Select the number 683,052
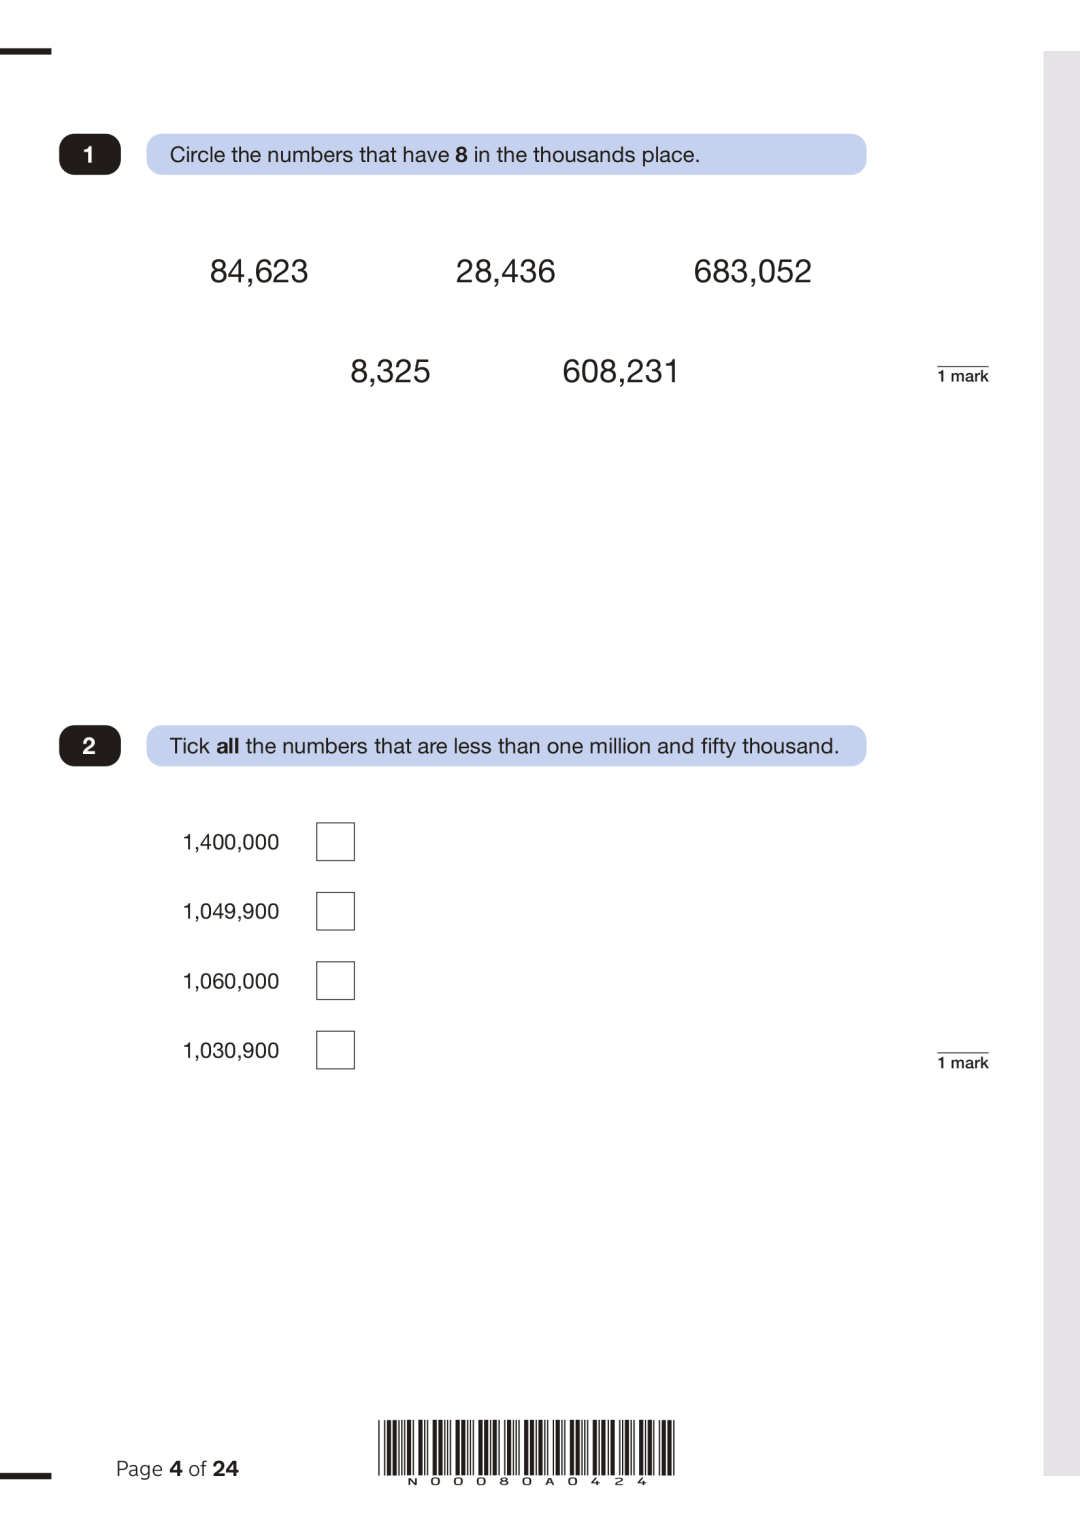This screenshot has width=1080, height=1527. point(752,272)
